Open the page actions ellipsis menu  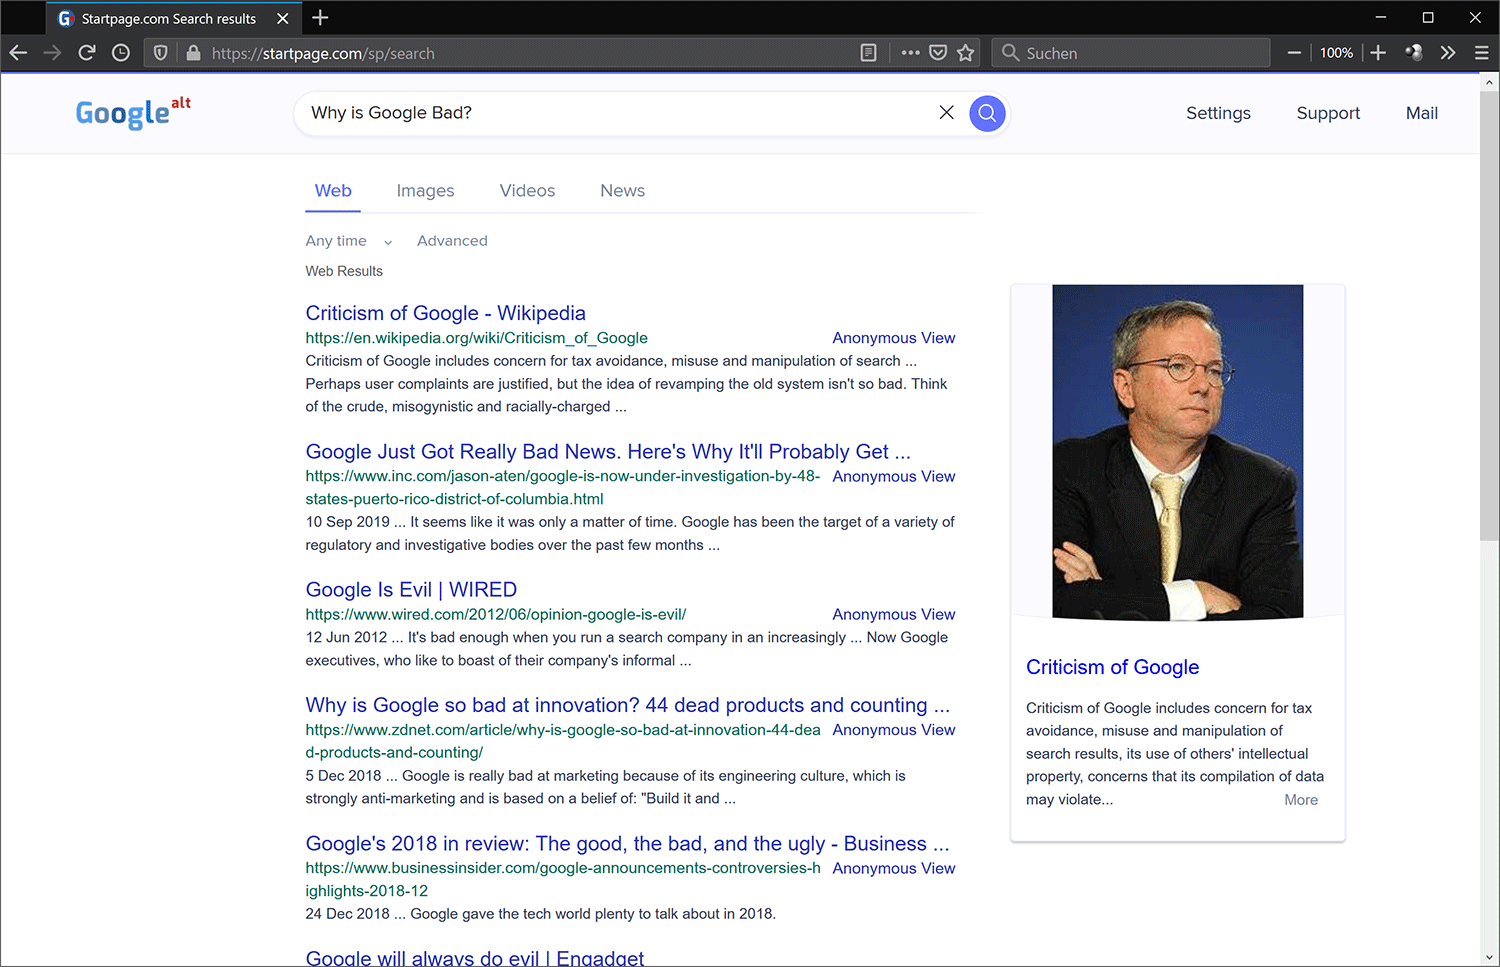909,53
